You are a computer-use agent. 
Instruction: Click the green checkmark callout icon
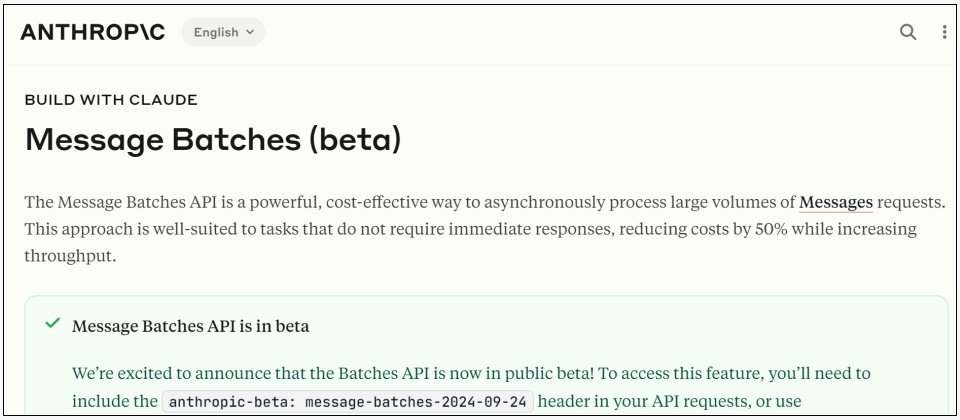52,325
